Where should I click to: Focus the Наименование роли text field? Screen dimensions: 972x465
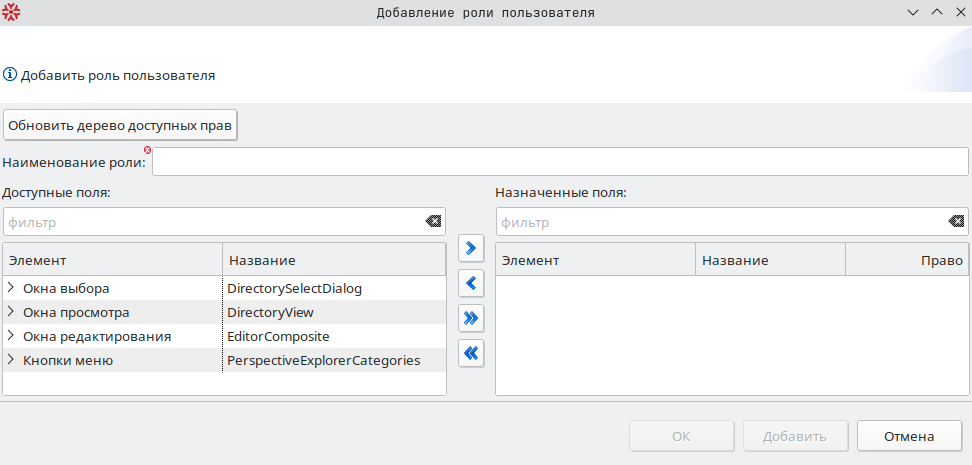[560, 162]
